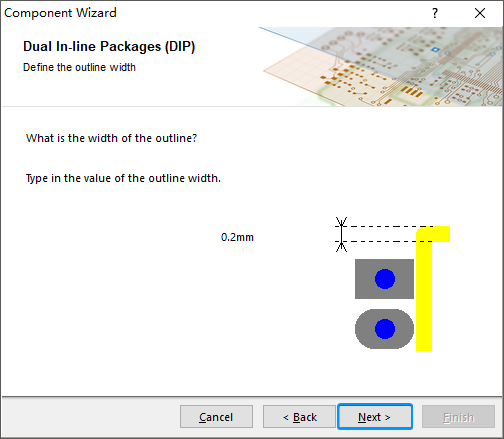504x439 pixels.
Task: Click the 'Define the outline width' subtitle
Action: click(79, 67)
